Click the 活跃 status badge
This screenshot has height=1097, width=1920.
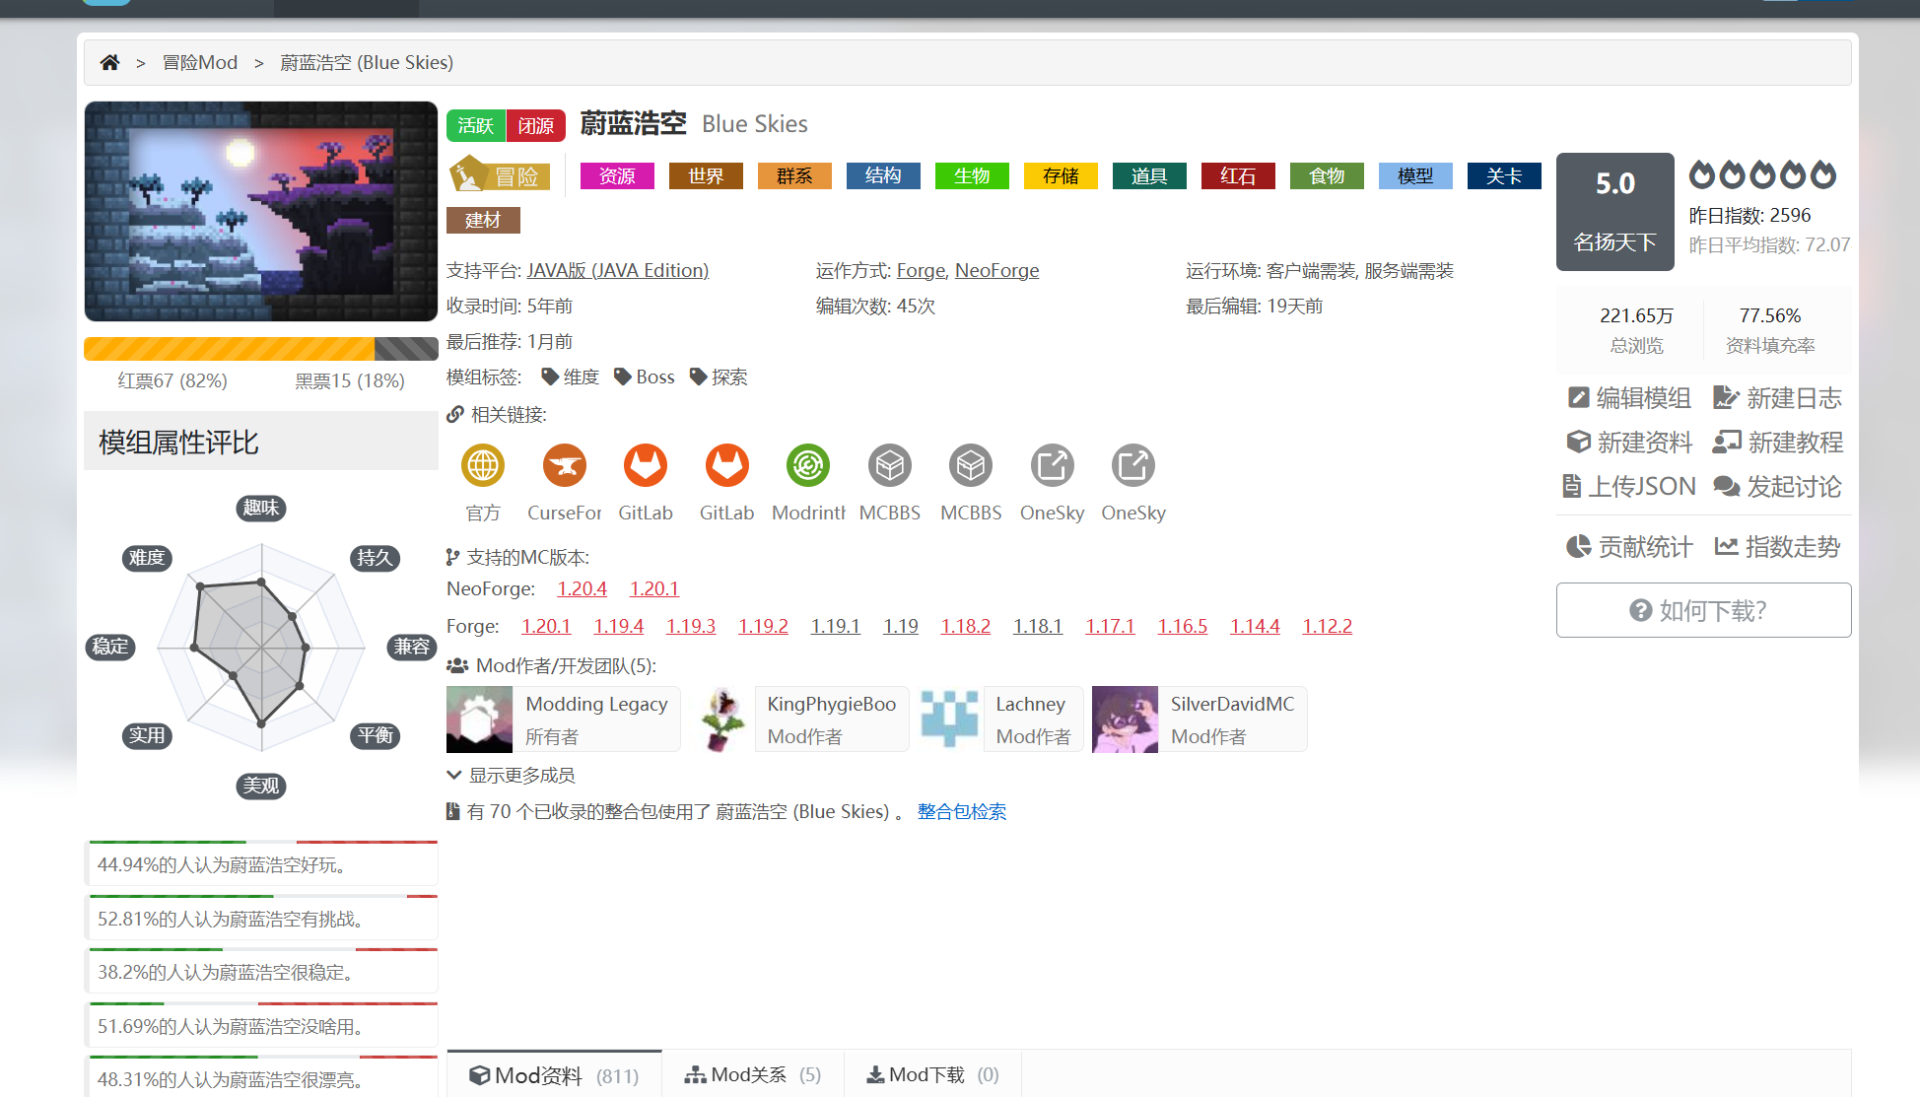tap(476, 125)
